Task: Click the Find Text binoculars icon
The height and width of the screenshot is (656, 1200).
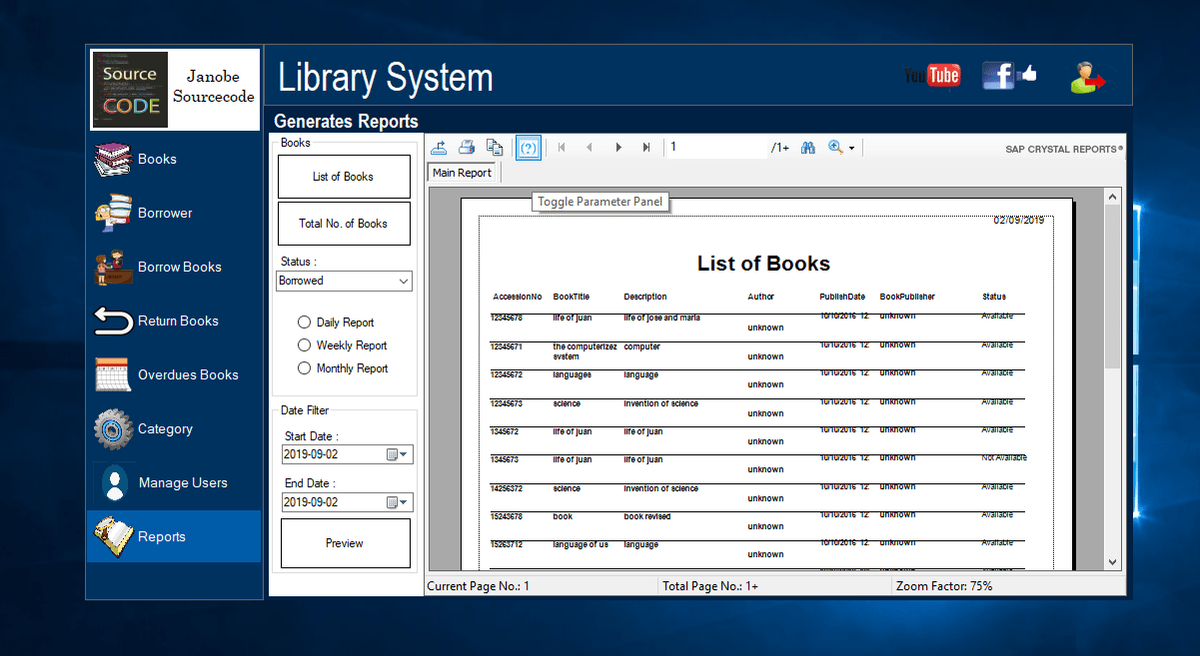Action: click(808, 147)
